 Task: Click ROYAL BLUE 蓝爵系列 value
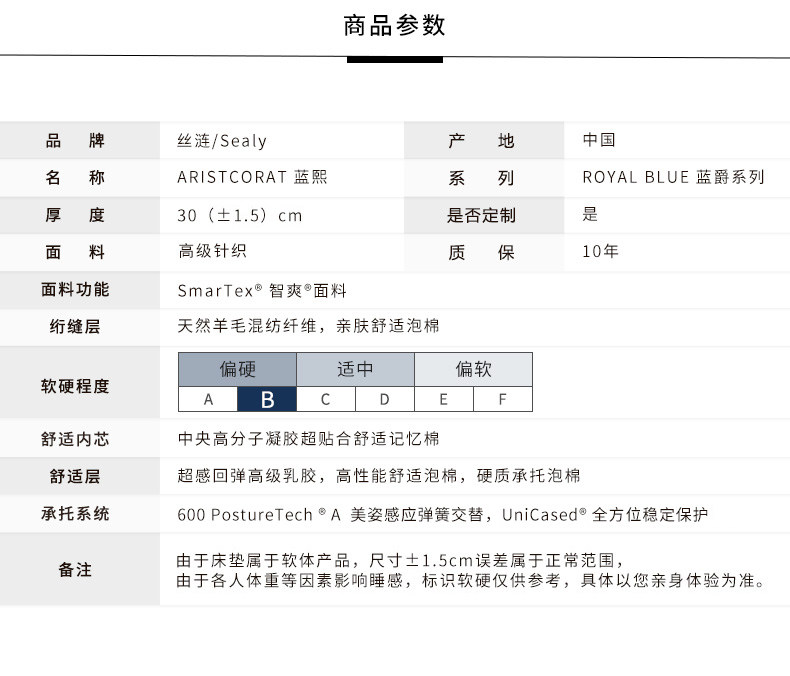pyautogui.click(x=674, y=177)
